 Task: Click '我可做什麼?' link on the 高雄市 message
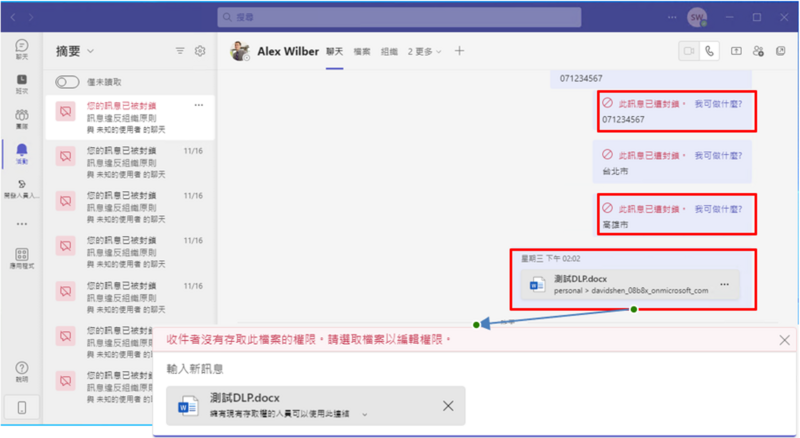[718, 209]
